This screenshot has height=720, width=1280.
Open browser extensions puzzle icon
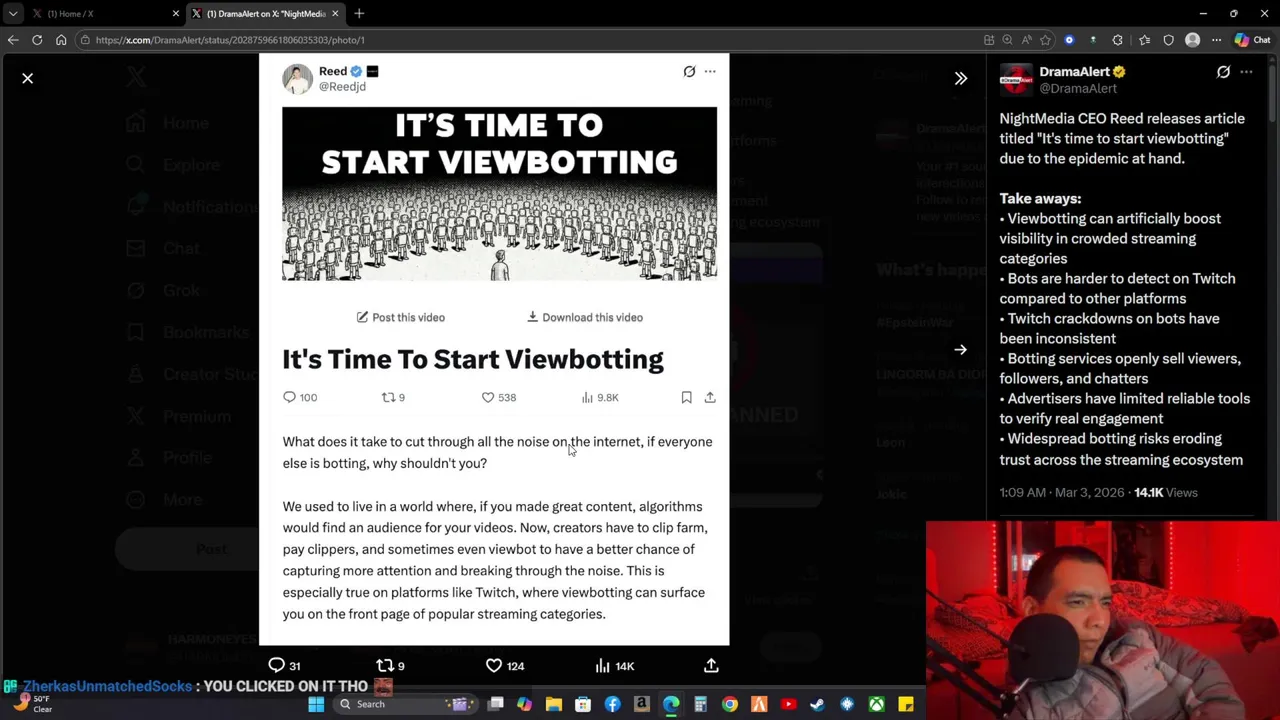point(1117,40)
